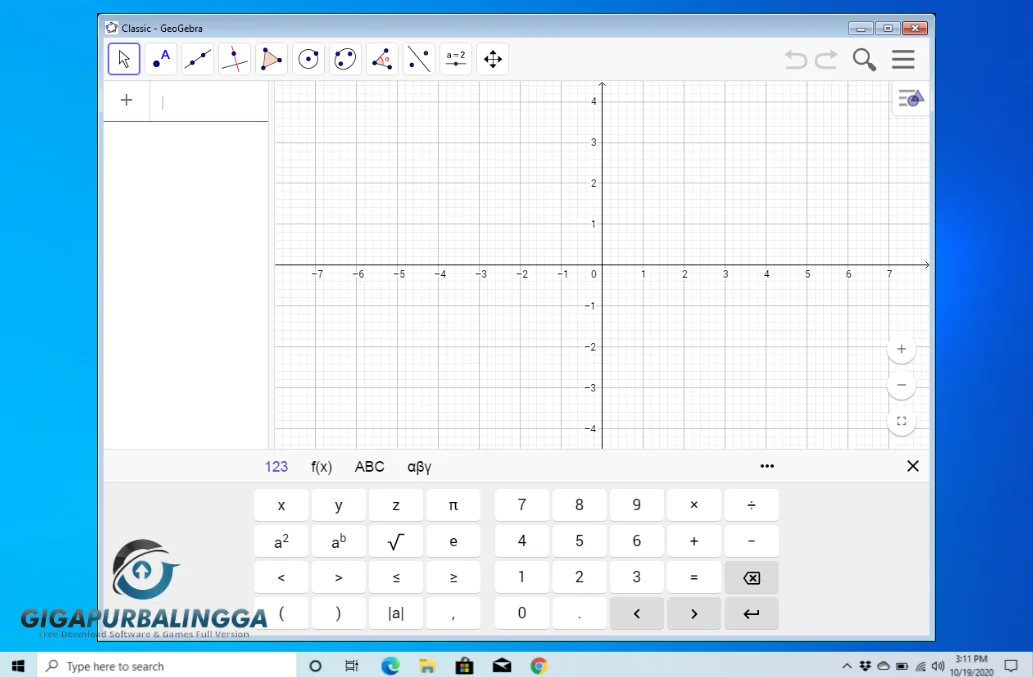Image resolution: width=1033 pixels, height=677 pixels.
Task: Tap the 0 key
Action: click(522, 614)
